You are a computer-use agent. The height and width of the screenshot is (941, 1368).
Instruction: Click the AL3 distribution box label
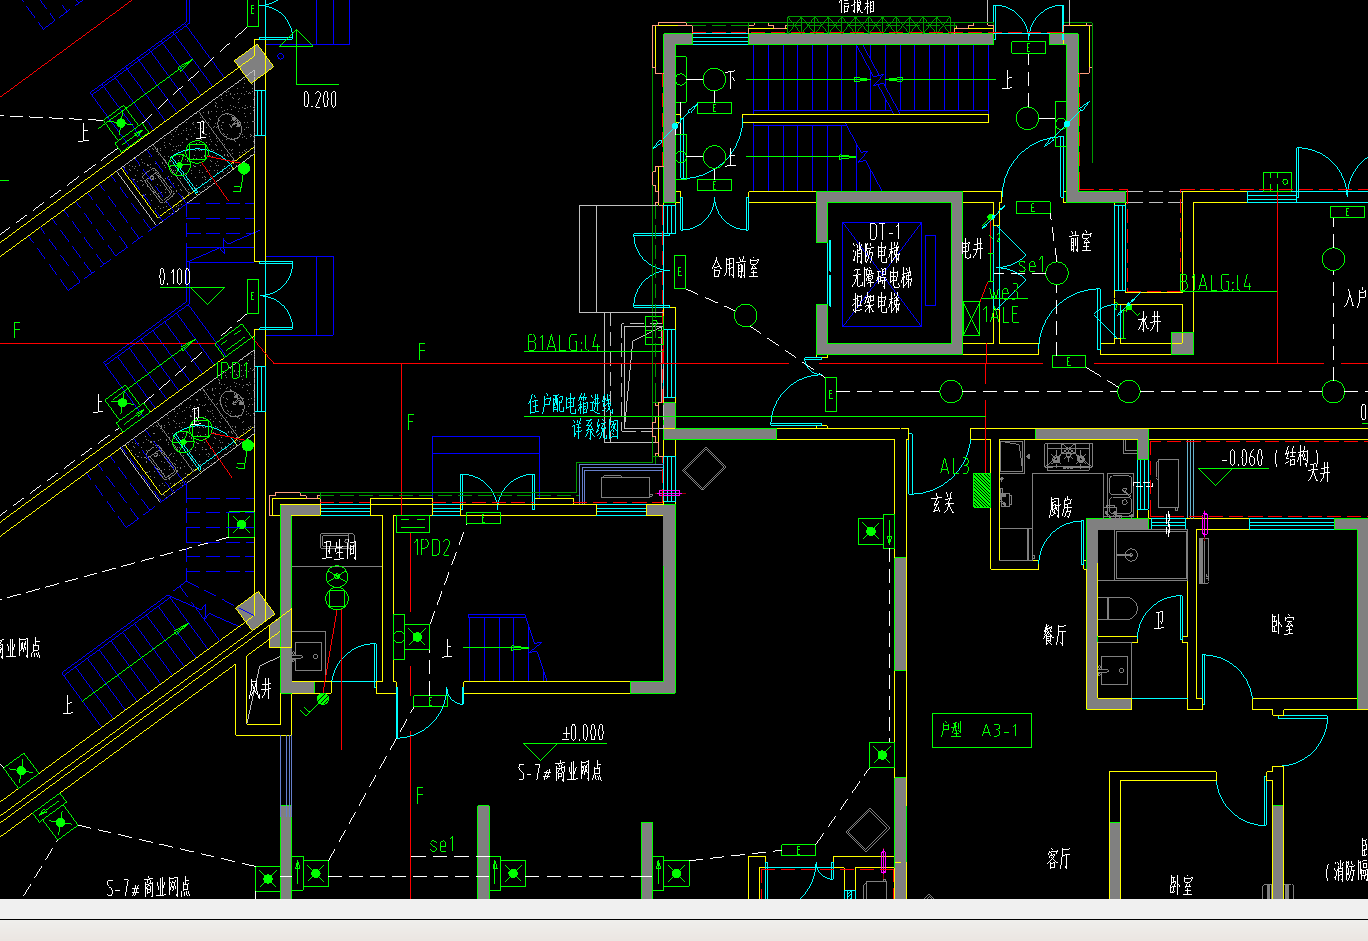tap(955, 467)
